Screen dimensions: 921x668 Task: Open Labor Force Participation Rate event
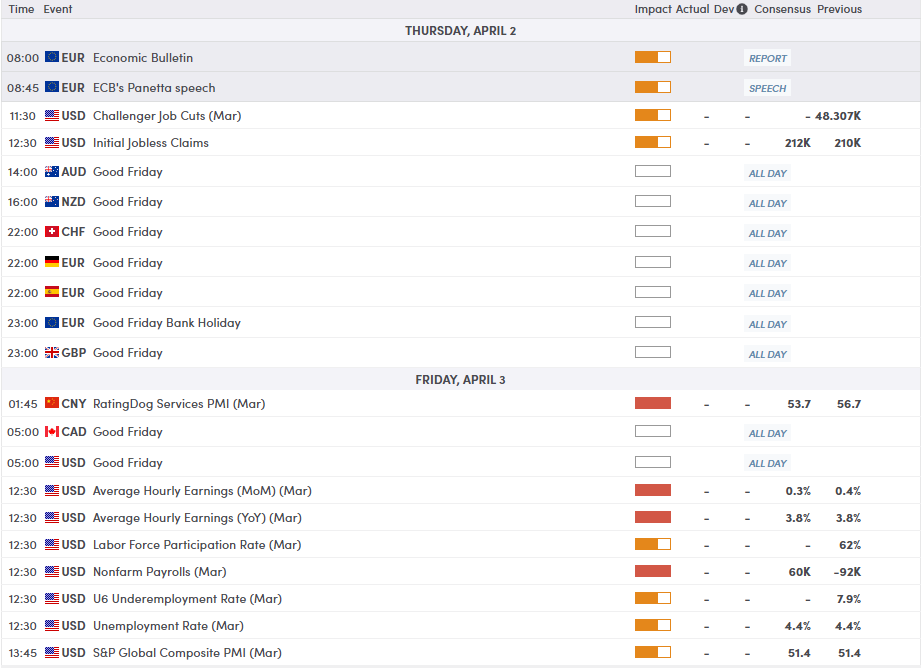pos(197,545)
